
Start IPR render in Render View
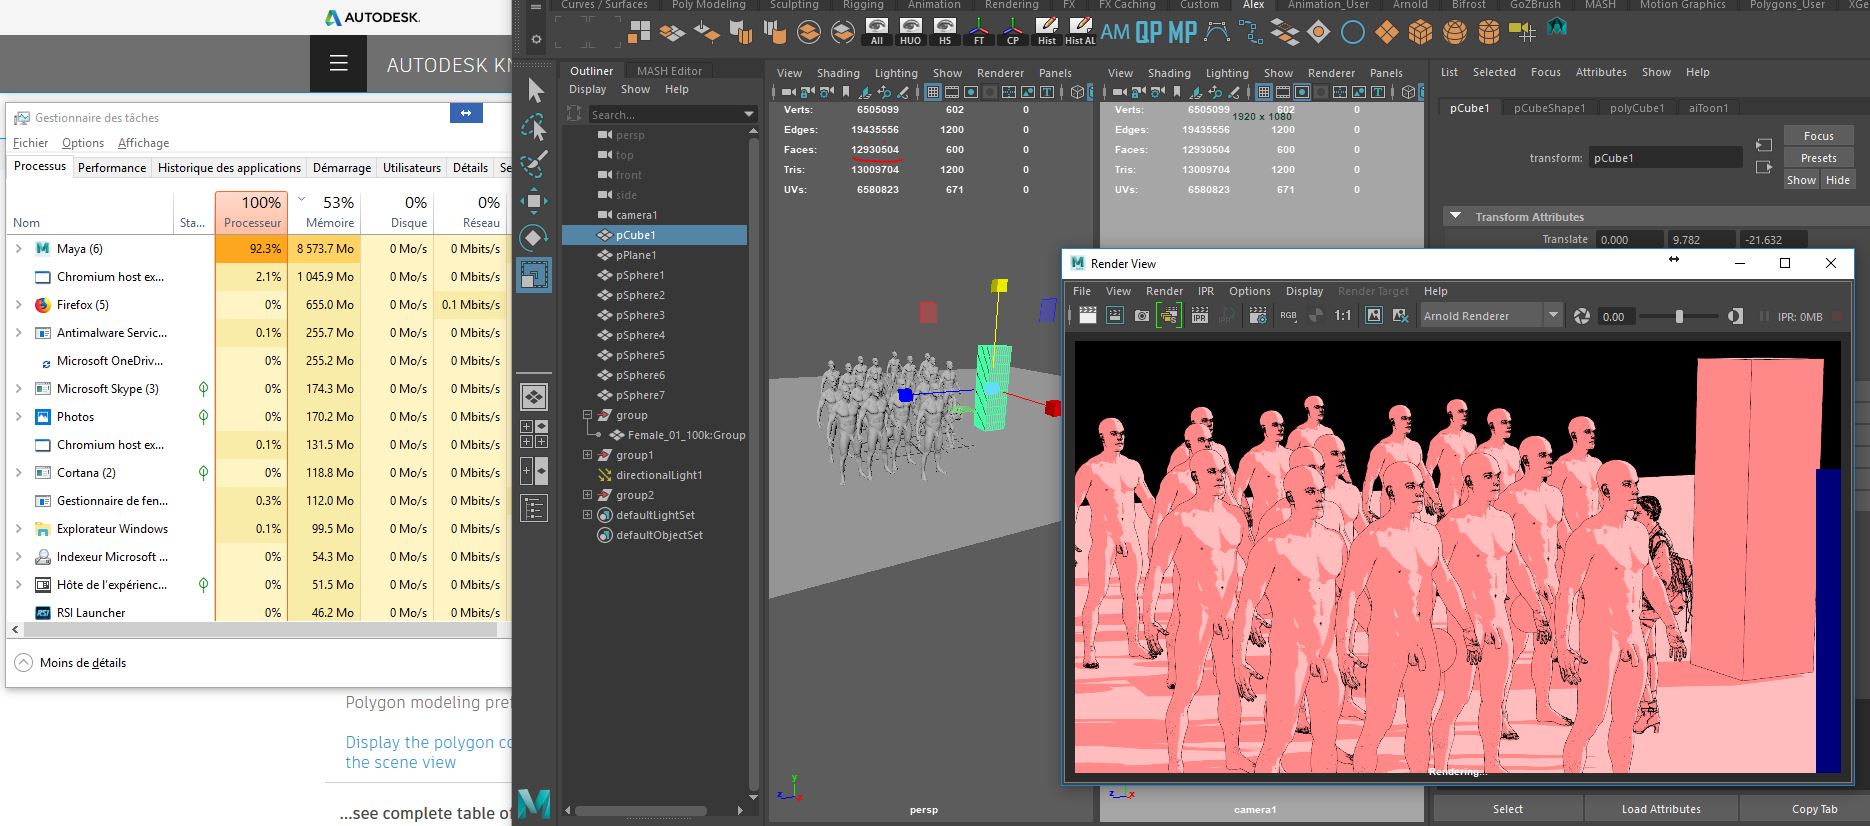[x=1199, y=316]
